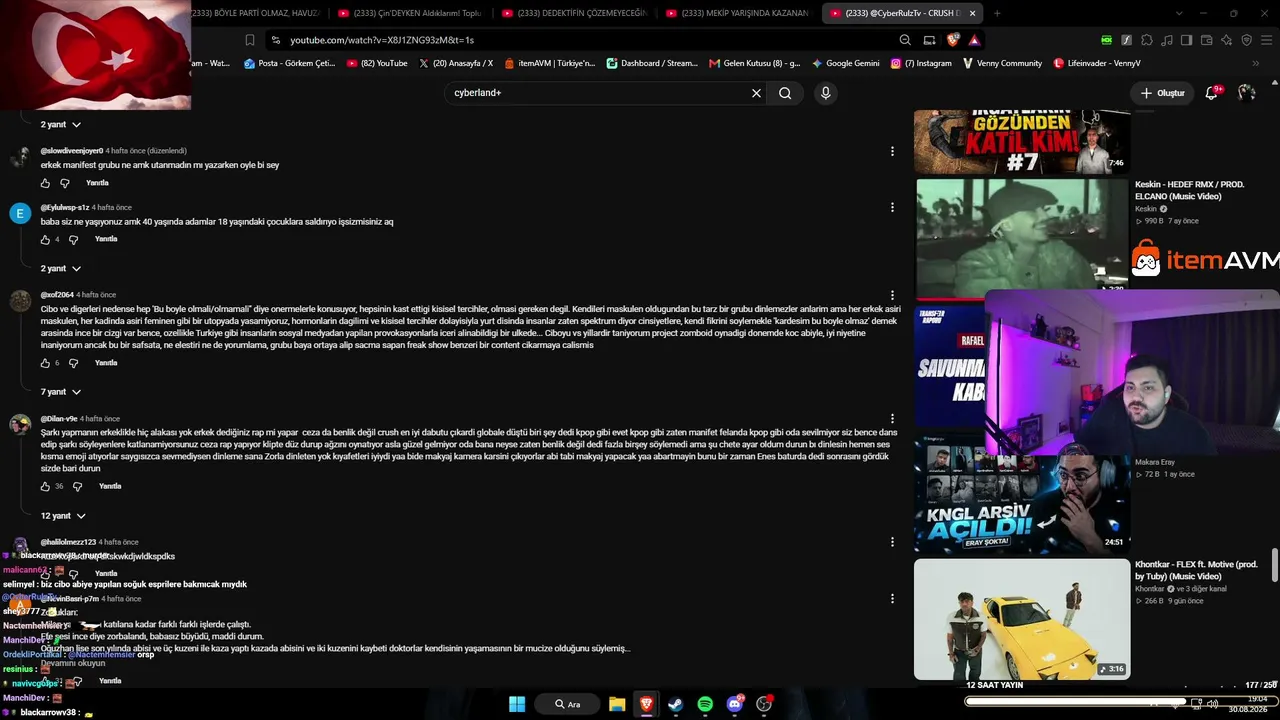Image resolution: width=1280 pixels, height=720 pixels.
Task: Open File Explorer from the taskbar
Action: (x=617, y=704)
